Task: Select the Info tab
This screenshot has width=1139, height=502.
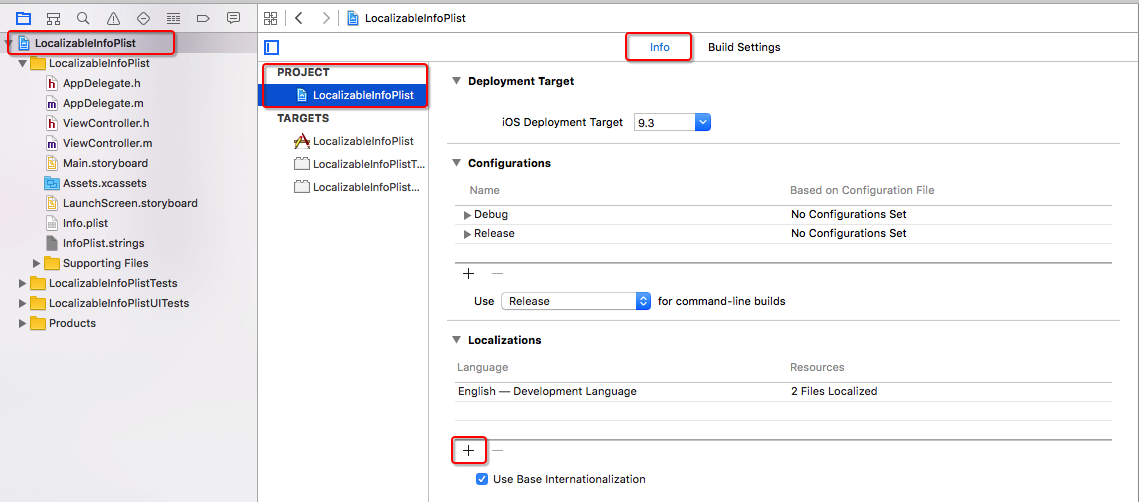Action: click(659, 47)
